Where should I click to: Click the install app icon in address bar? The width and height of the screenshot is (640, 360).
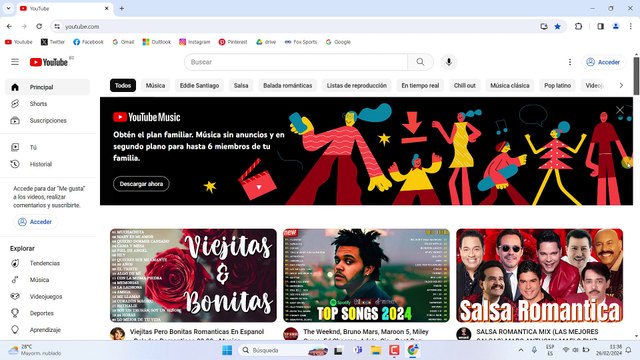(x=544, y=27)
